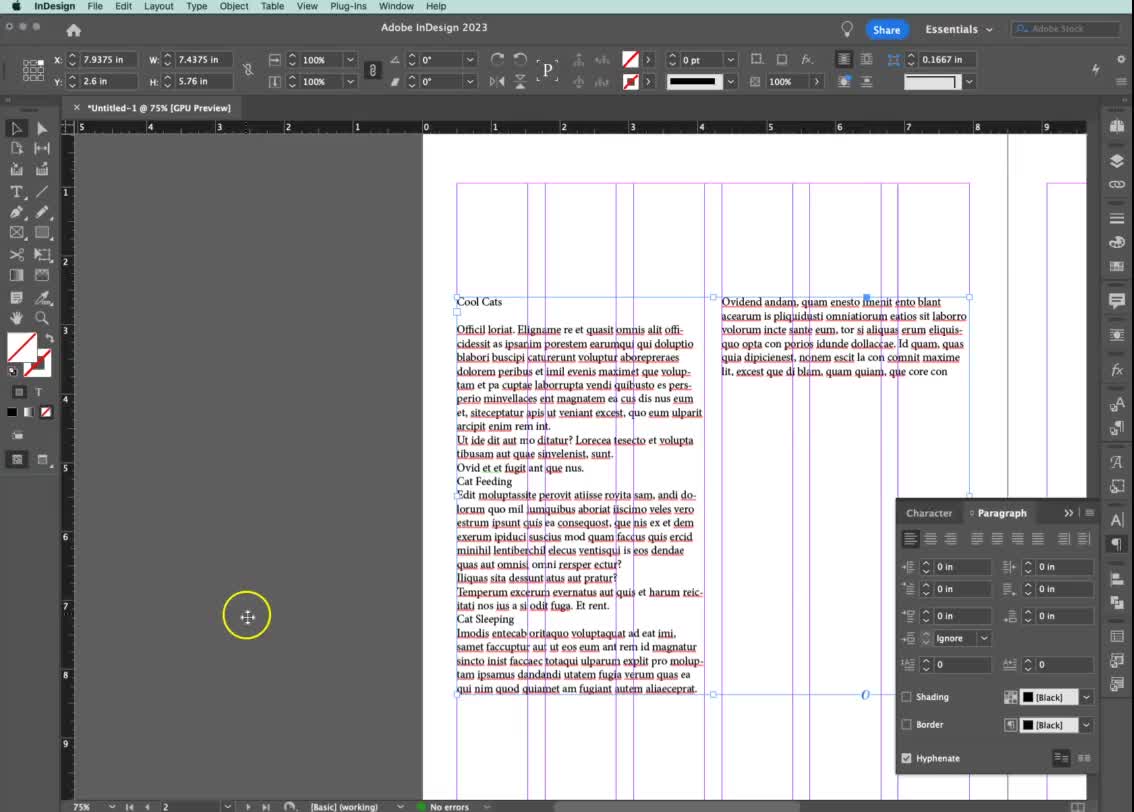Enable the Border checkbox
Image resolution: width=1134 pixels, height=812 pixels.
point(907,724)
